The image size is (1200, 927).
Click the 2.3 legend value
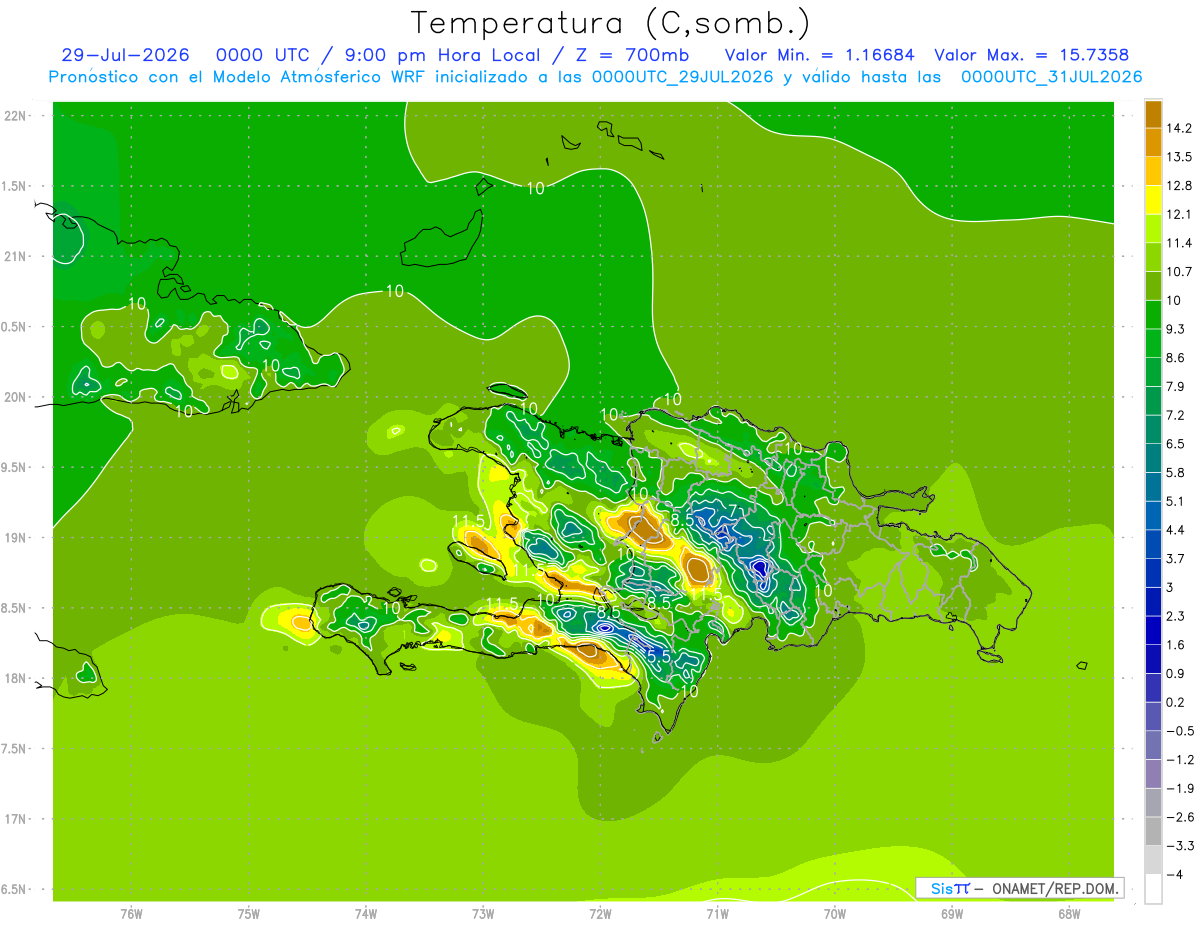pos(1177,615)
